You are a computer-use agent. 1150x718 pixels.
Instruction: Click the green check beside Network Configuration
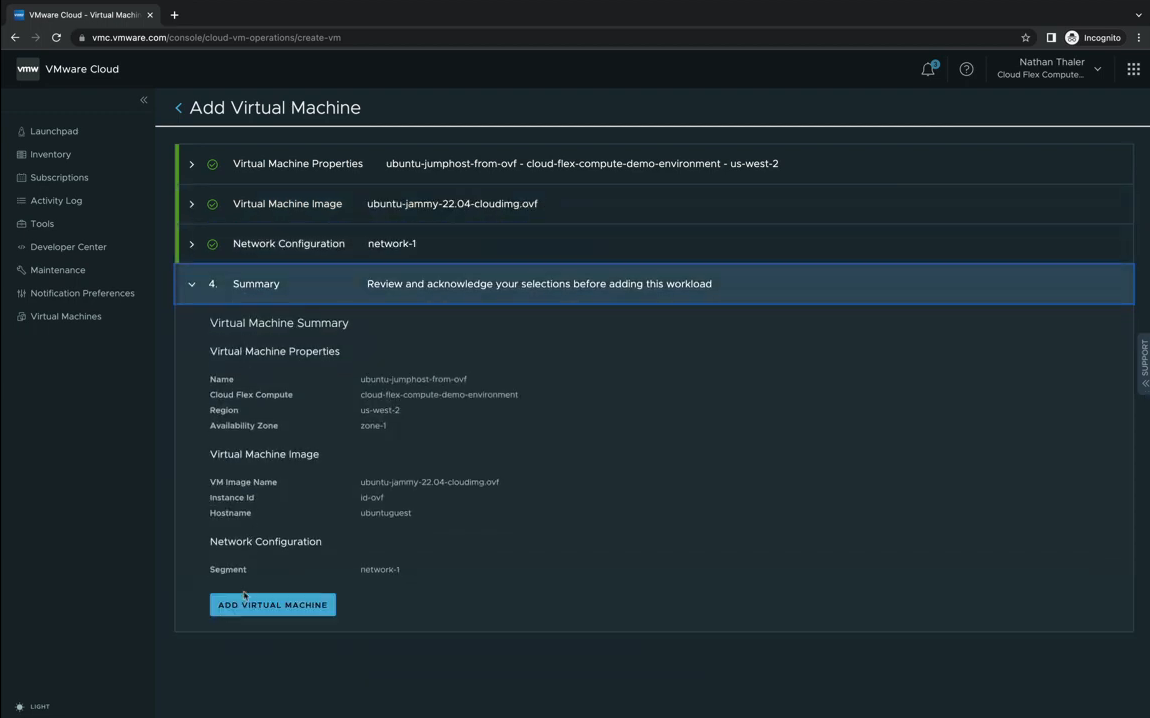[x=213, y=244]
